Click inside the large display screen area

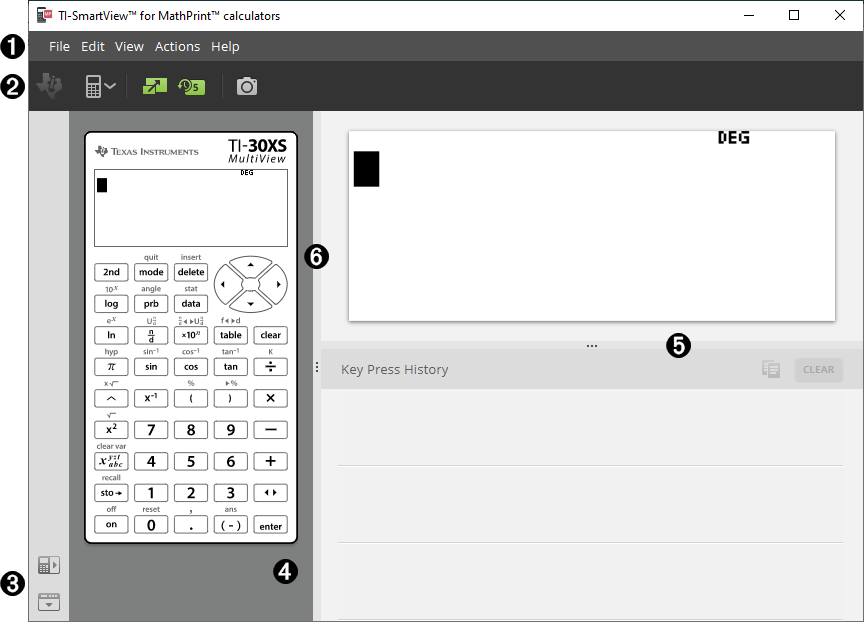592,225
